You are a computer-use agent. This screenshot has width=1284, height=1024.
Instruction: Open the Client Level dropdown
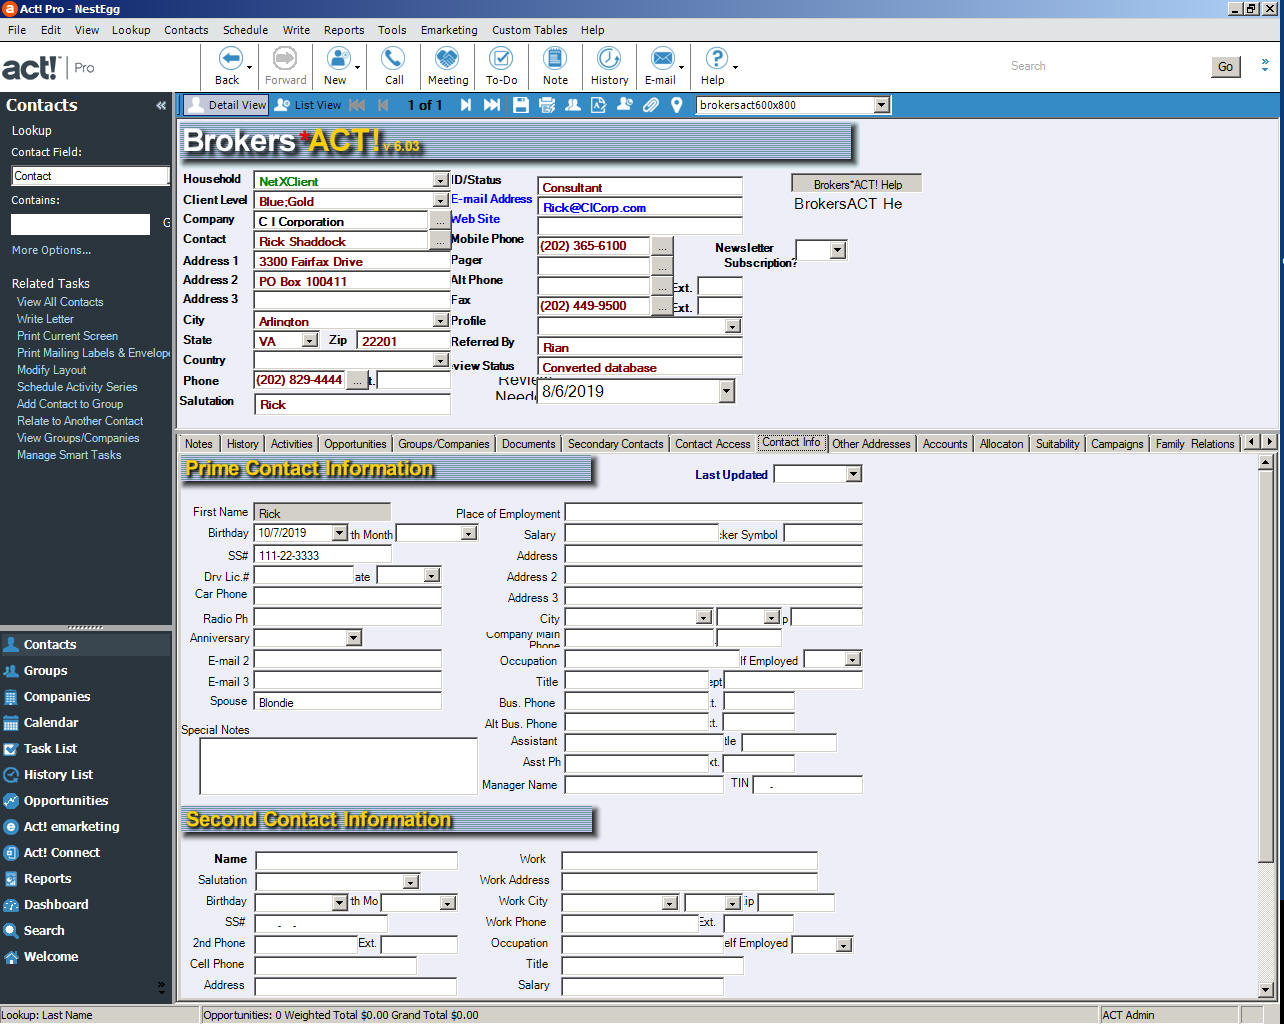[440, 201]
